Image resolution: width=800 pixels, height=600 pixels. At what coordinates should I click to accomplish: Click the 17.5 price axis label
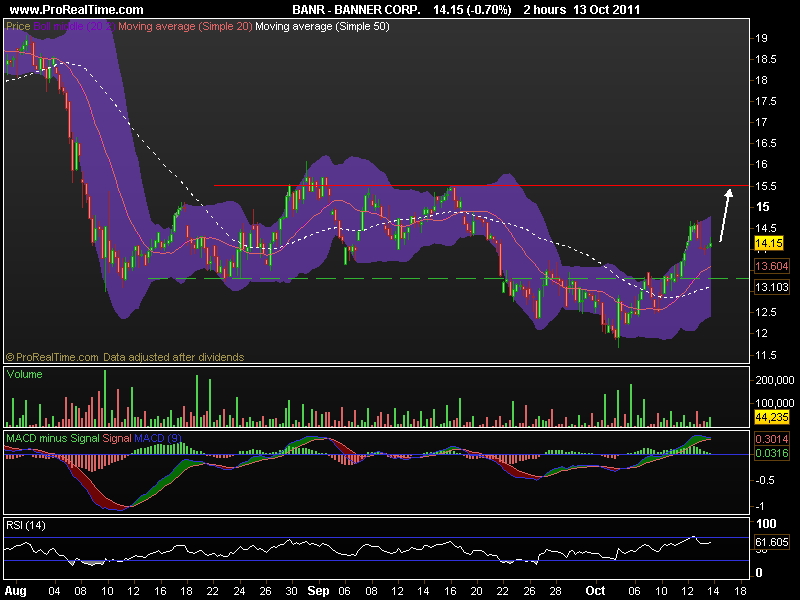765,101
